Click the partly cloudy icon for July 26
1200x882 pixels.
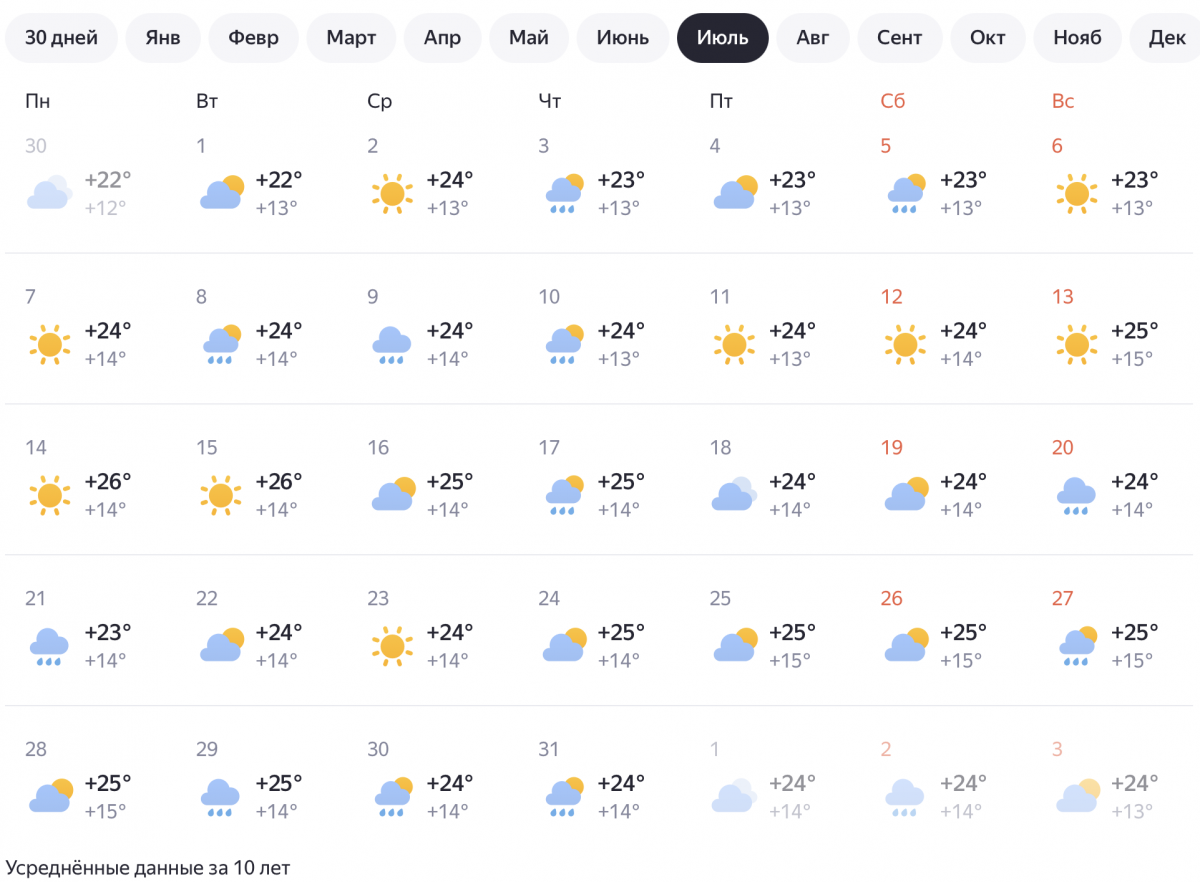pos(905,646)
